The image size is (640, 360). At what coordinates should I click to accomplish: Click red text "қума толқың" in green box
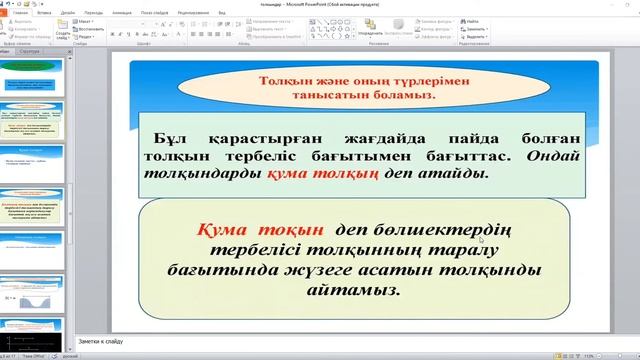[323, 173]
